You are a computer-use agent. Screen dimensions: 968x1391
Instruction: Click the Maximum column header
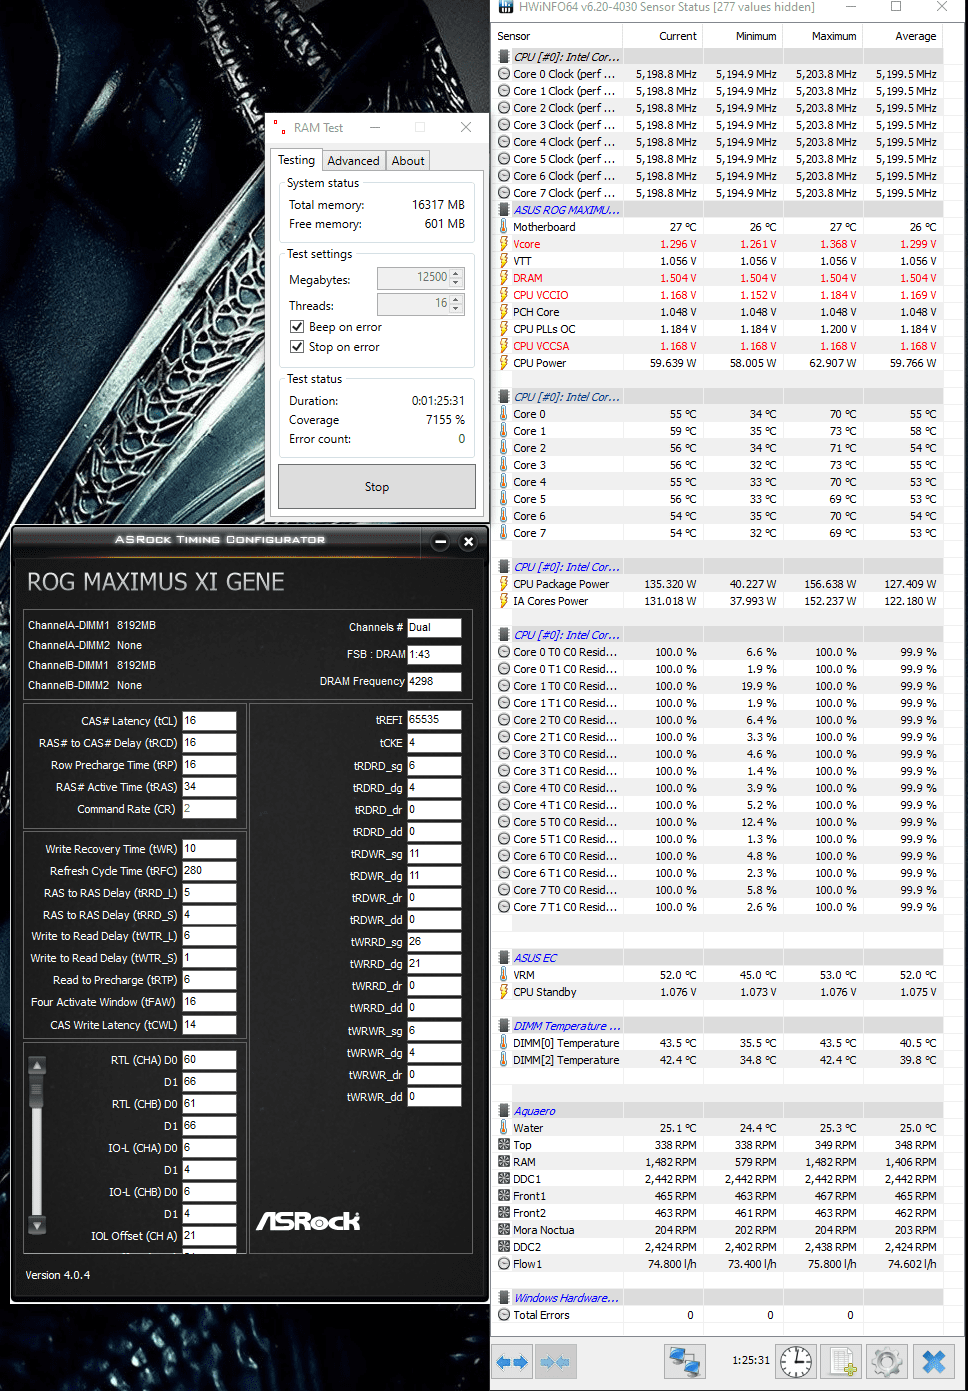824,36
